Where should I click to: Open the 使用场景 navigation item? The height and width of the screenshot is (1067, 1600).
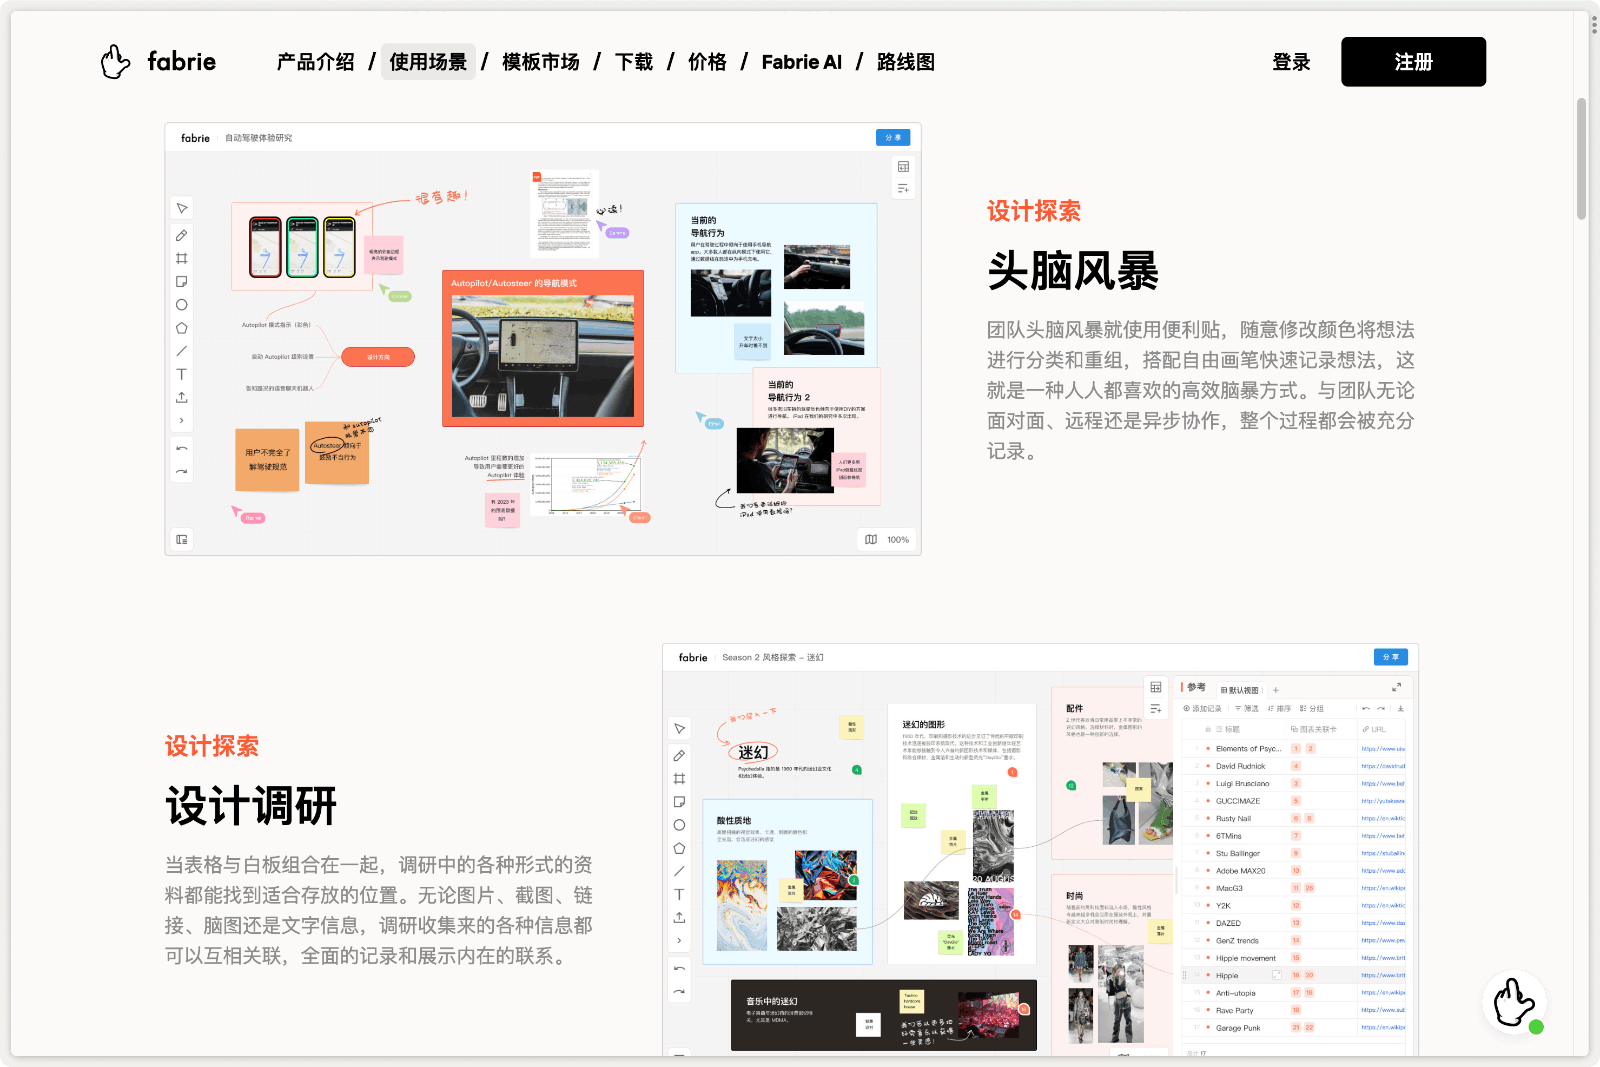(x=428, y=62)
